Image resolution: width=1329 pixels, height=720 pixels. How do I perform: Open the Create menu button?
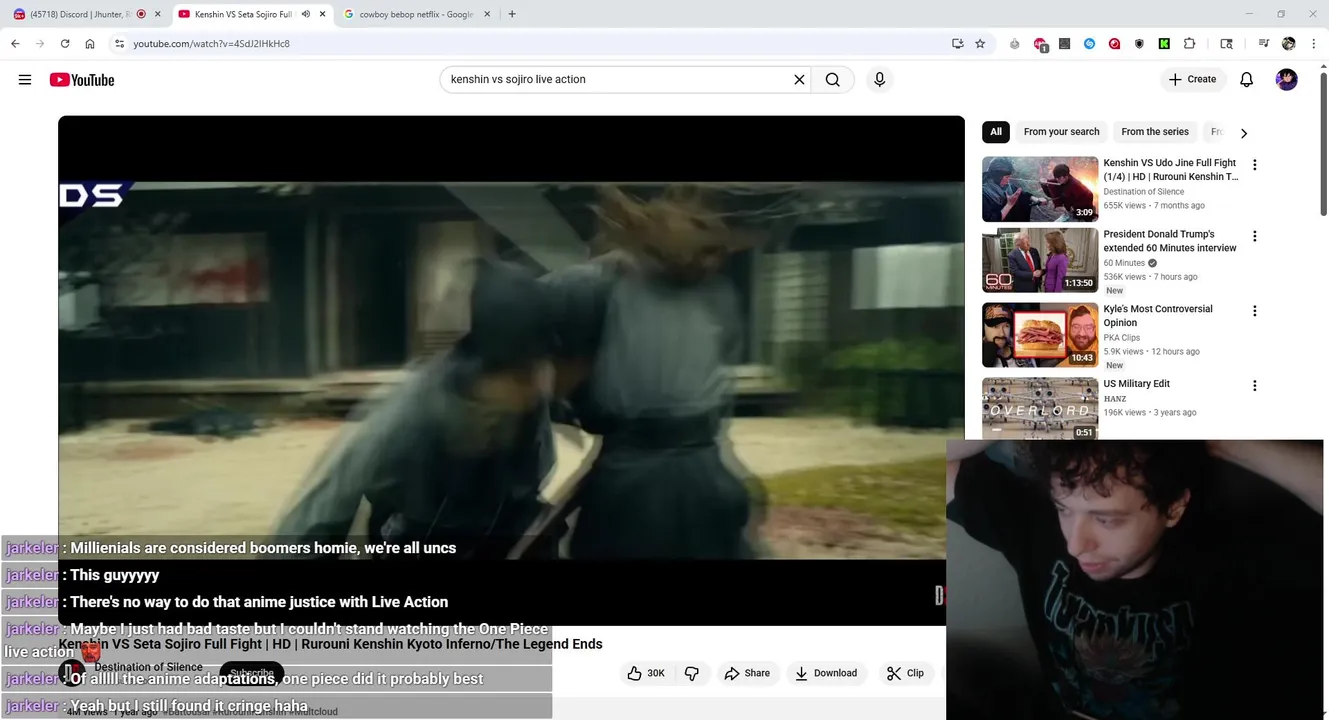[x=1193, y=80]
